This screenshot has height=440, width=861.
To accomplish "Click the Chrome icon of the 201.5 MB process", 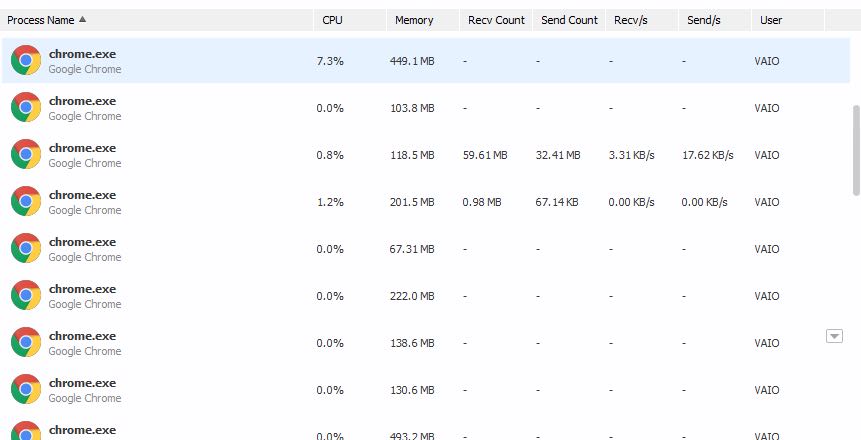I will [x=26, y=201].
